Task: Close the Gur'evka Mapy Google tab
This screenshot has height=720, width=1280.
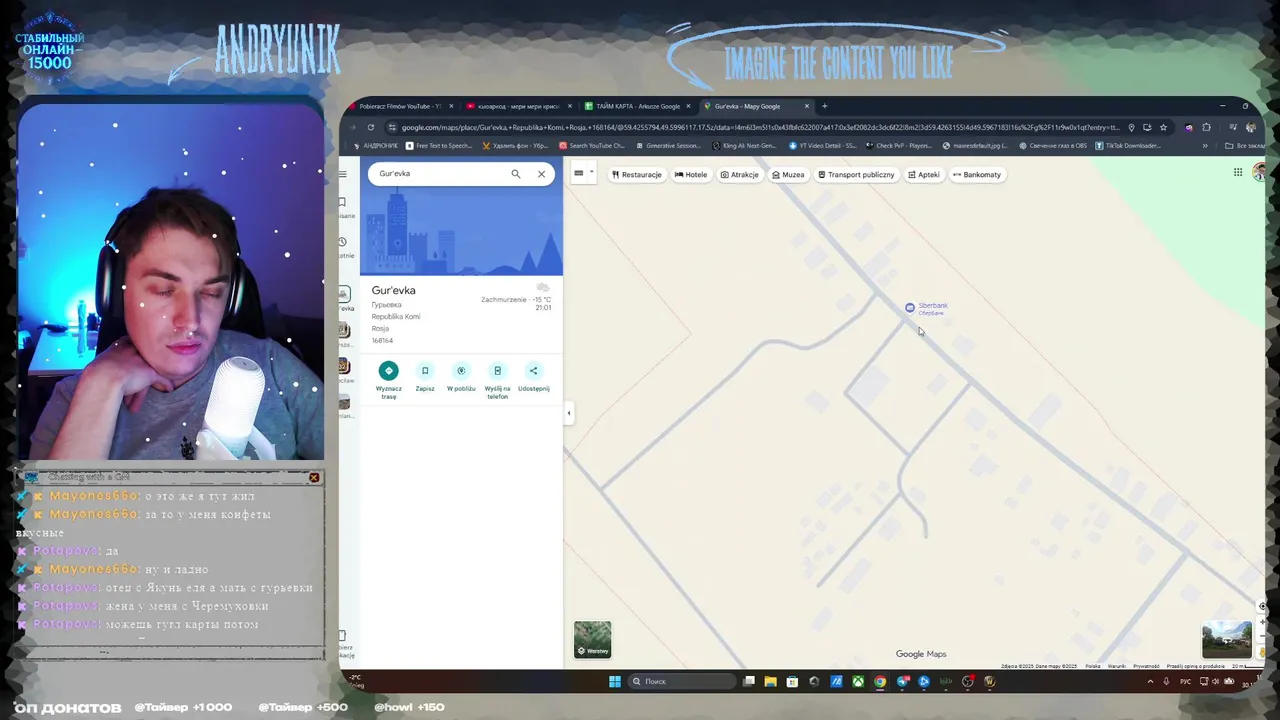Action: coord(806,106)
